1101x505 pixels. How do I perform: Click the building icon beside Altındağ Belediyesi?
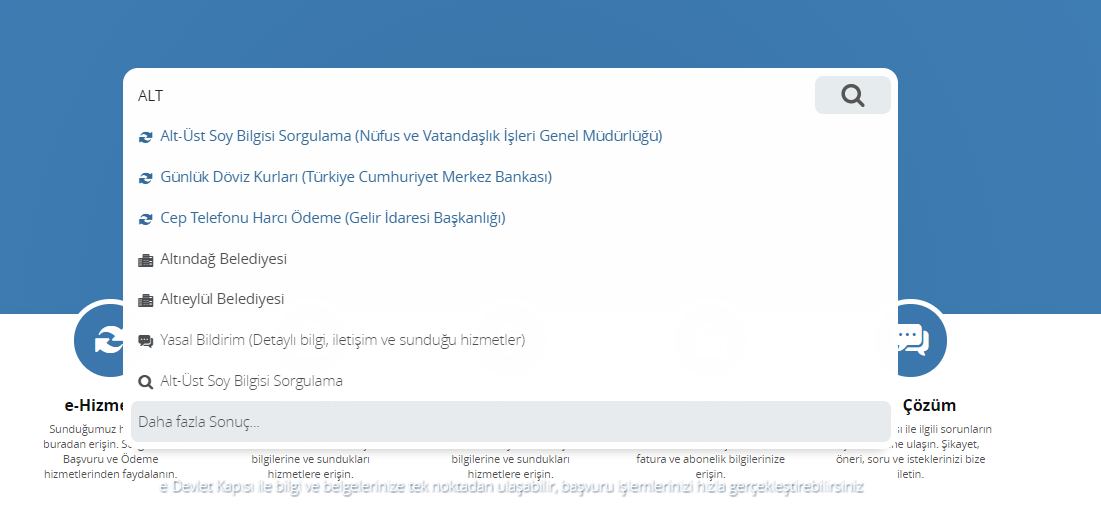click(145, 260)
